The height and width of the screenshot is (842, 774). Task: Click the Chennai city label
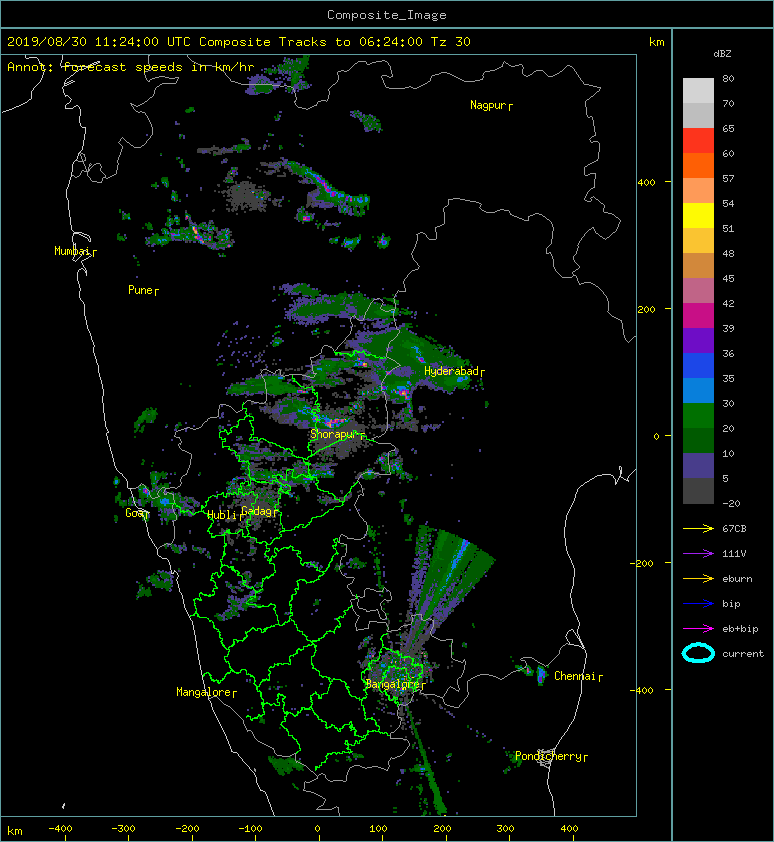click(x=578, y=676)
